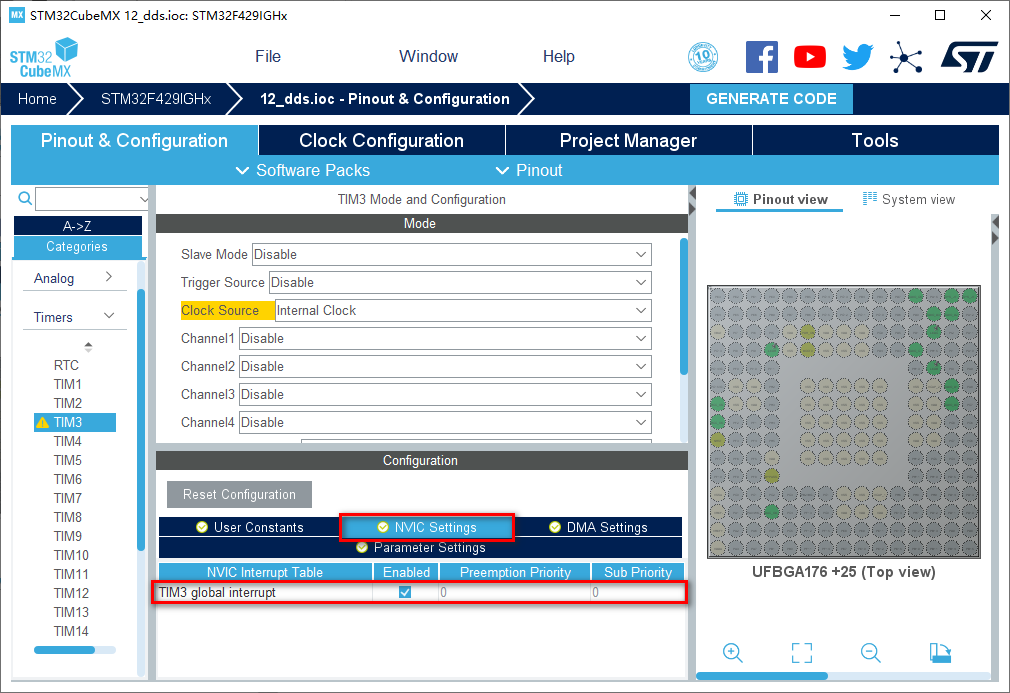Open the File menu
Screen dimensions: 1010x693
pos(268,57)
